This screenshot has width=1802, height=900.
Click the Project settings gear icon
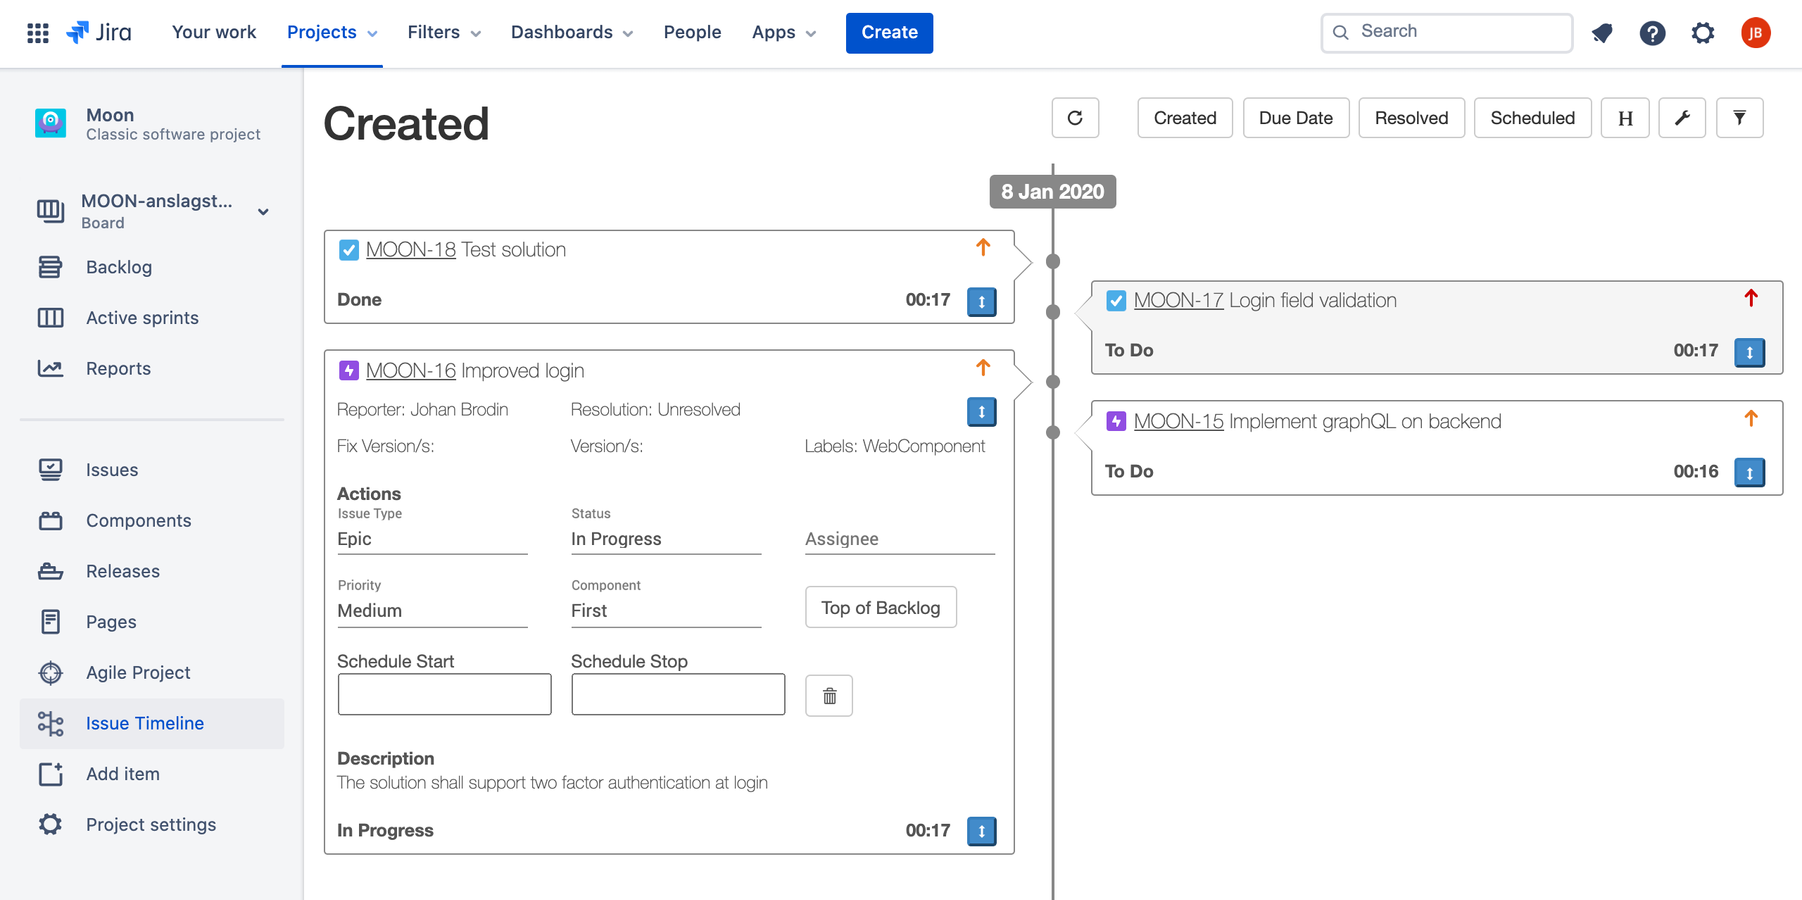(x=50, y=824)
